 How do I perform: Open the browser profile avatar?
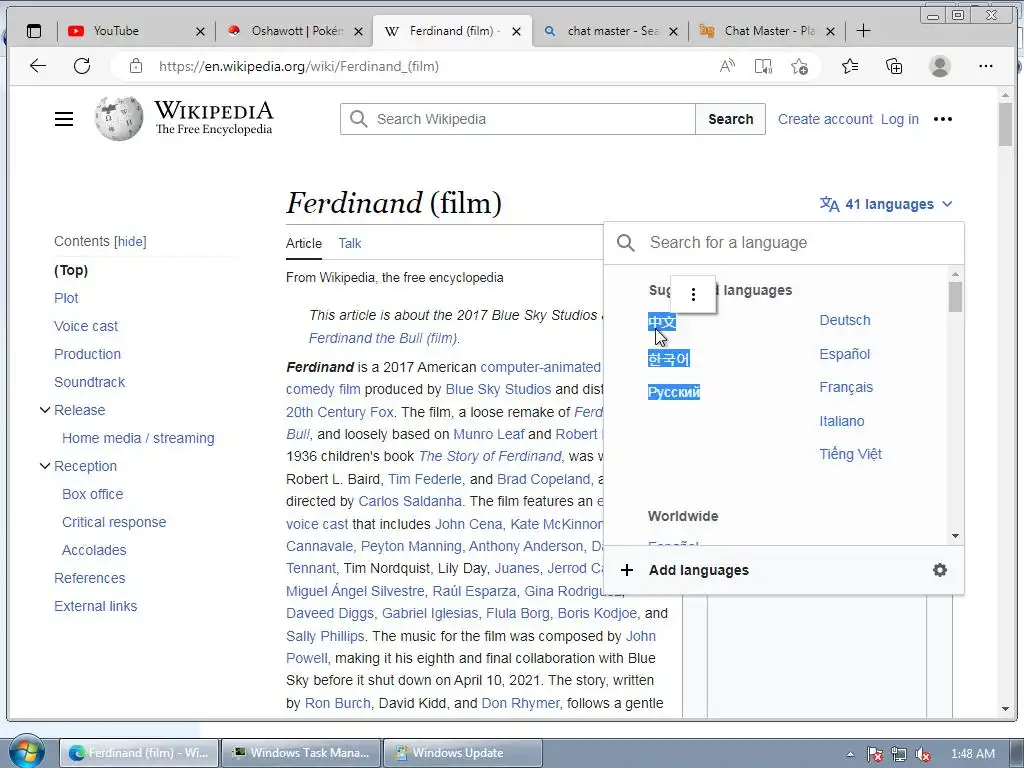940,66
